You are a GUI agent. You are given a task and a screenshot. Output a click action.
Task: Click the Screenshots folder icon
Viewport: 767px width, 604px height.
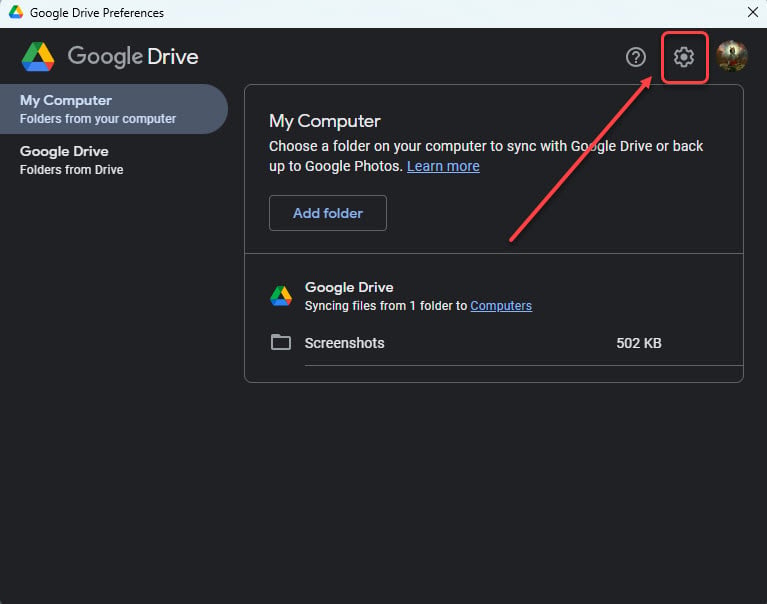point(281,342)
